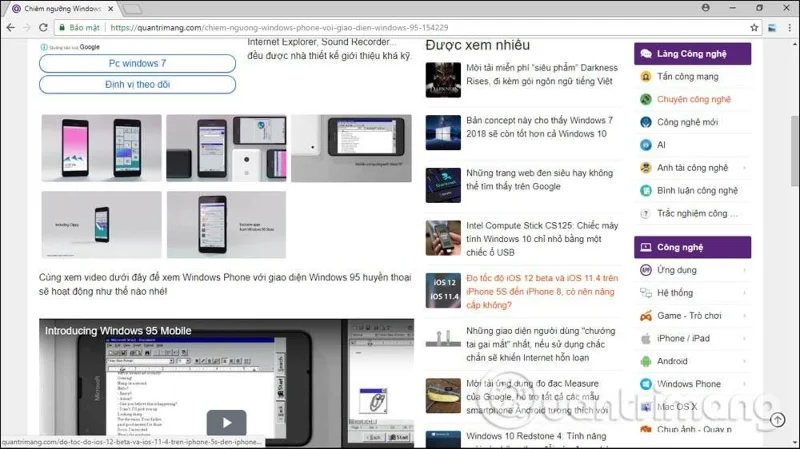Image resolution: width=800 pixels, height=449 pixels.
Task: Click the Trắc nghiệm công nghệ icon
Action: tap(646, 214)
